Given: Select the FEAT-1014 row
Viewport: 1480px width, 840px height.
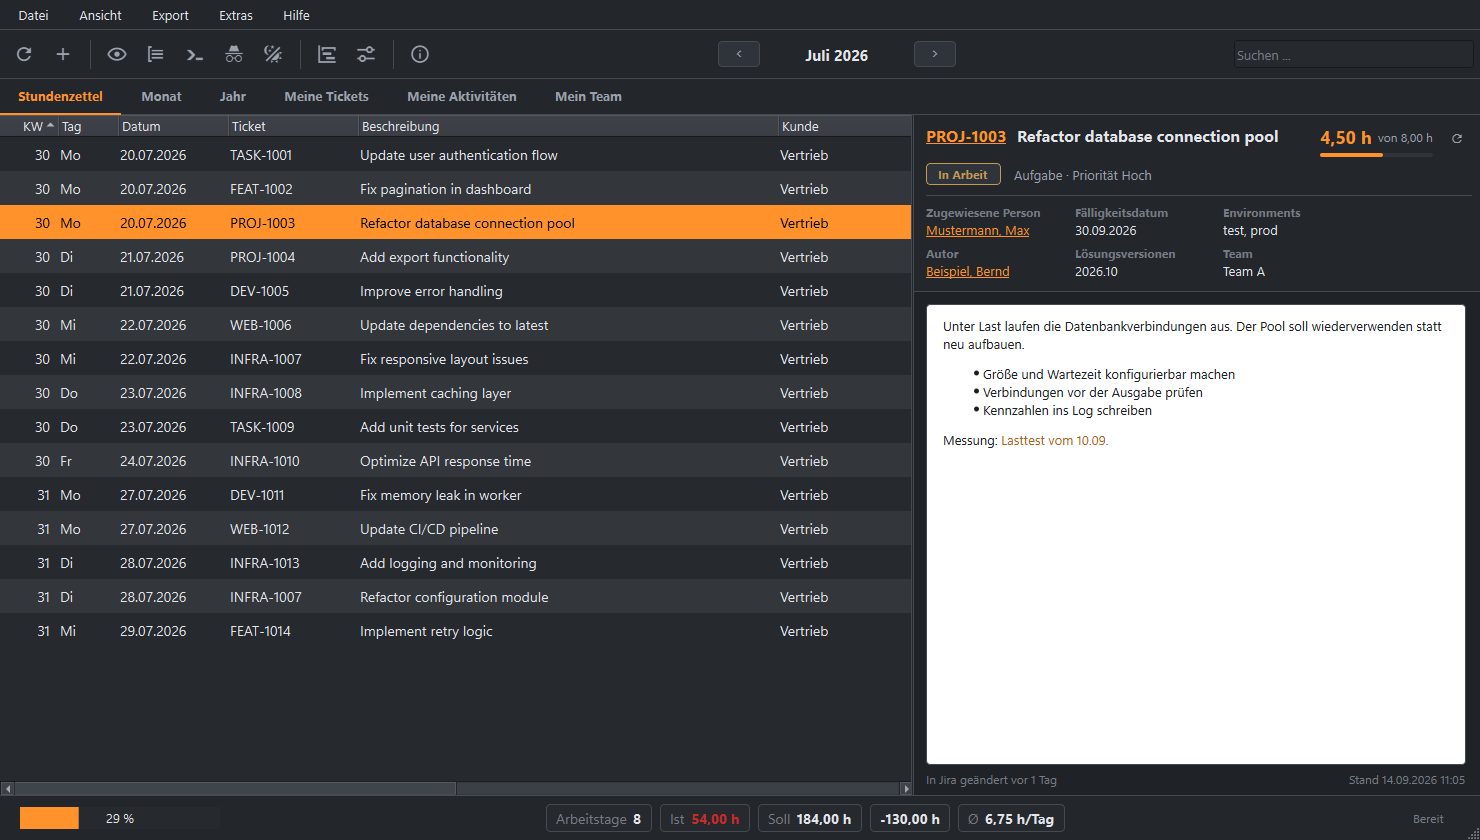Looking at the screenshot, I should (x=455, y=631).
